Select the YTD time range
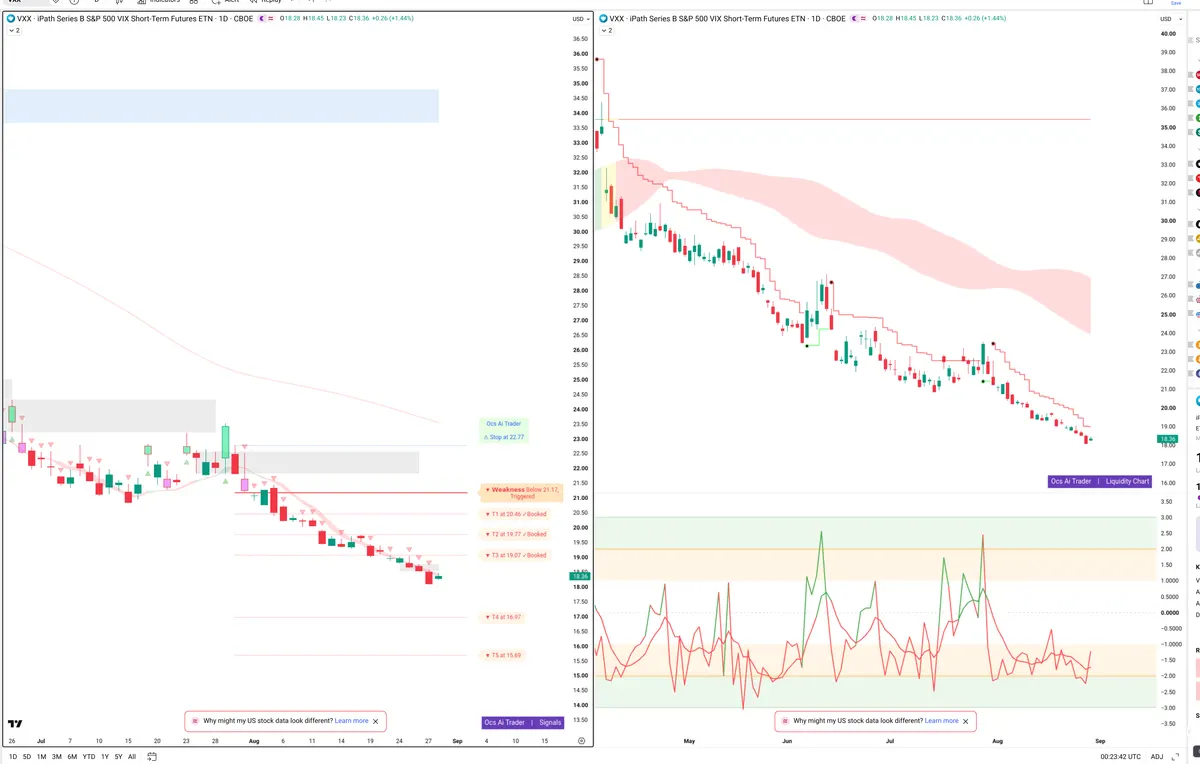Screen dimensions: 1200x764 click(x=89, y=757)
